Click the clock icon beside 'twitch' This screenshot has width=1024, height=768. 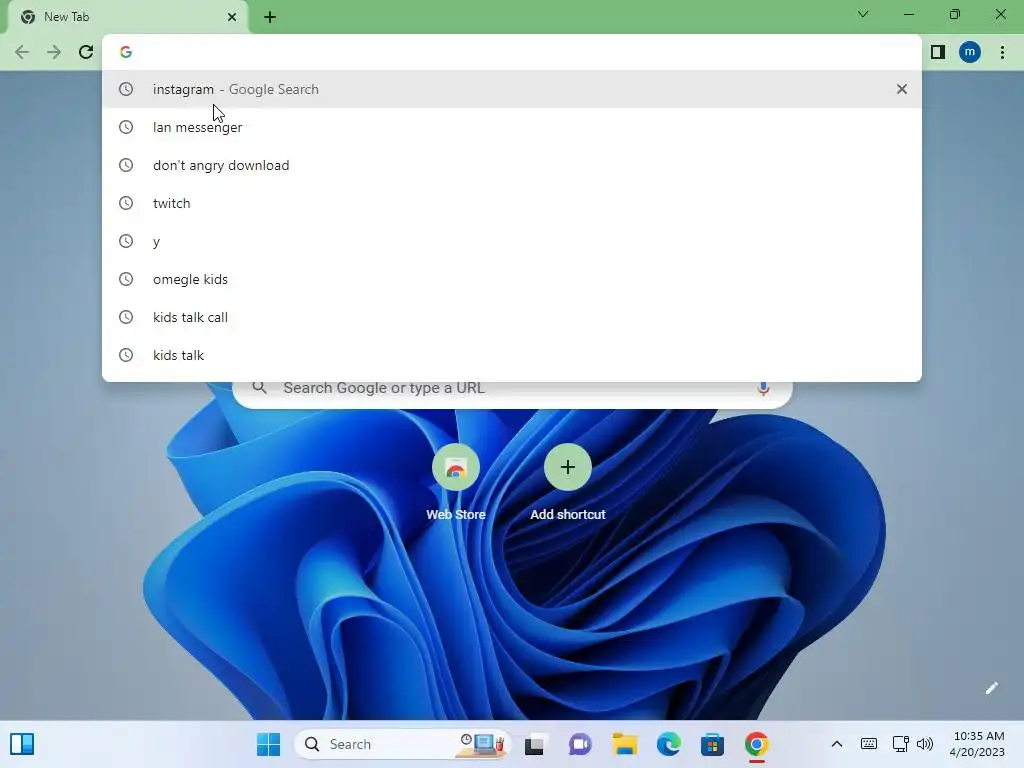126,203
